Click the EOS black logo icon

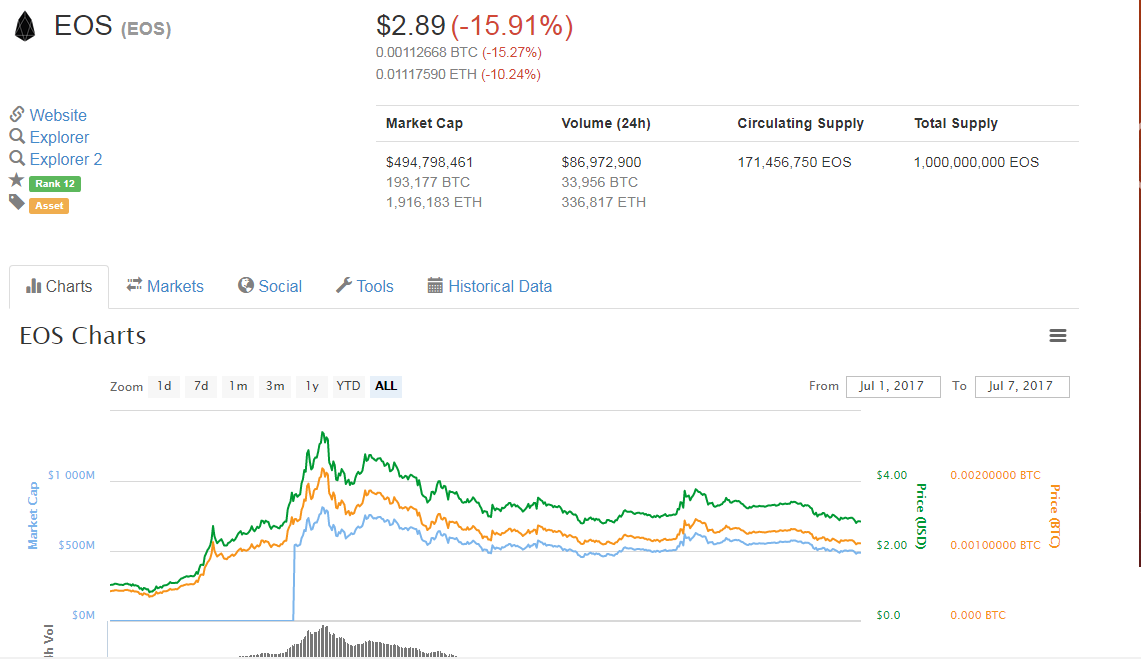pos(25,27)
